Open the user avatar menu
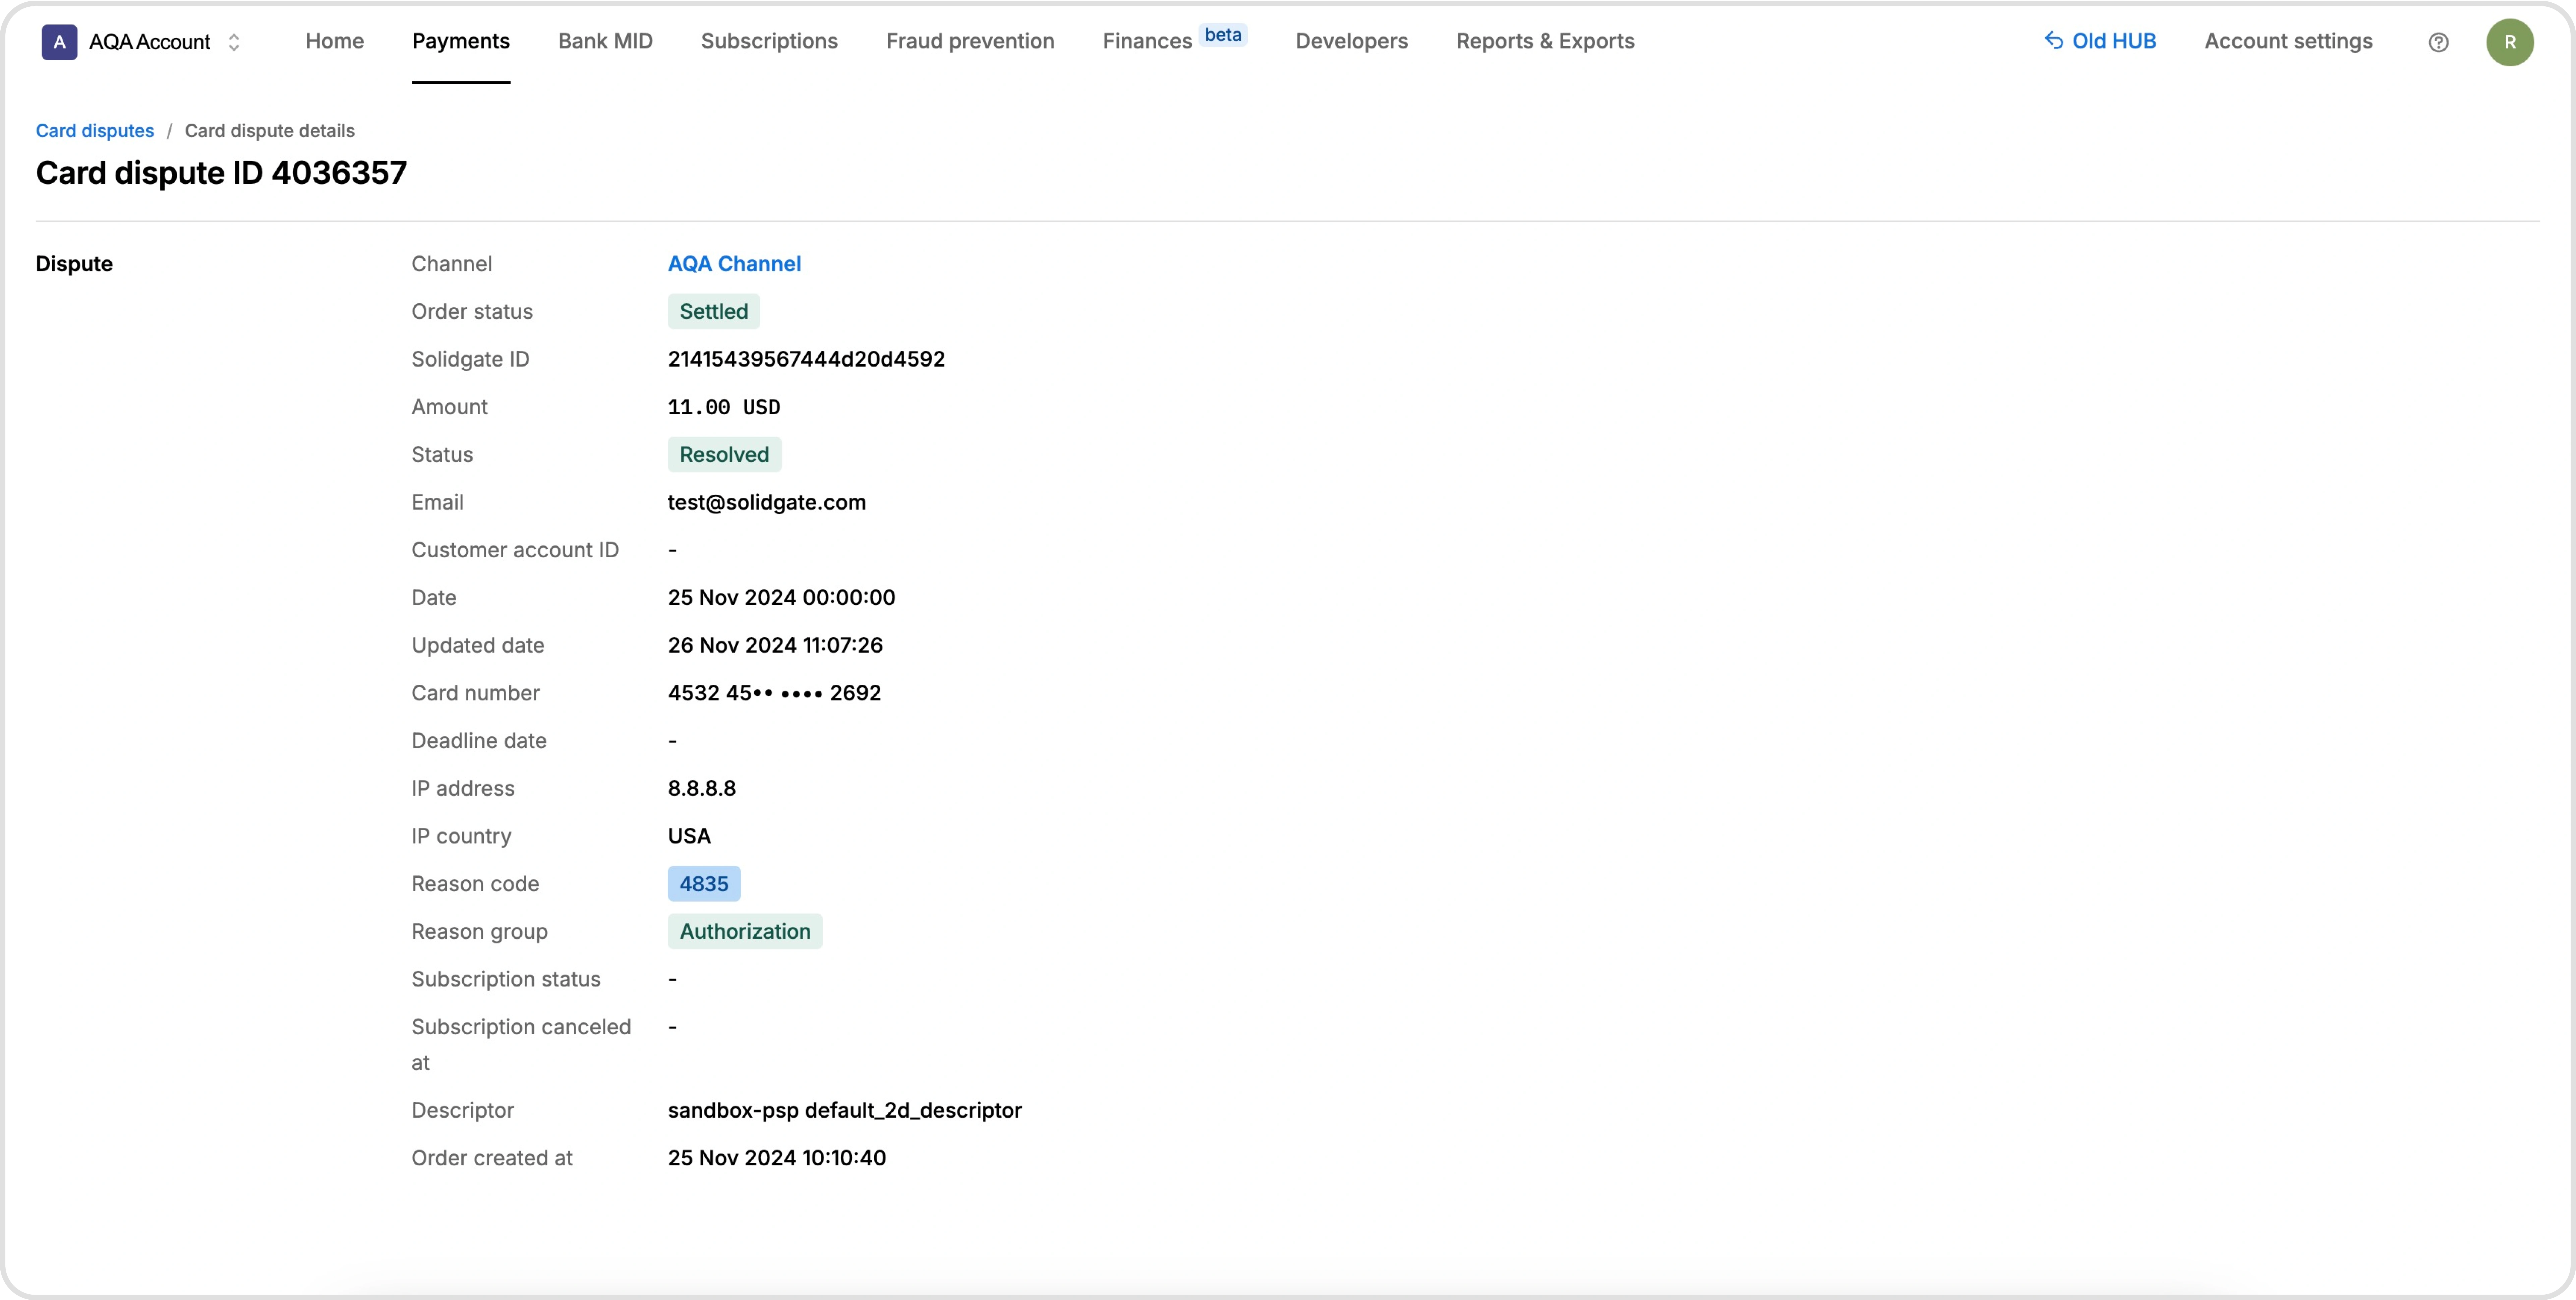 coord(2510,42)
